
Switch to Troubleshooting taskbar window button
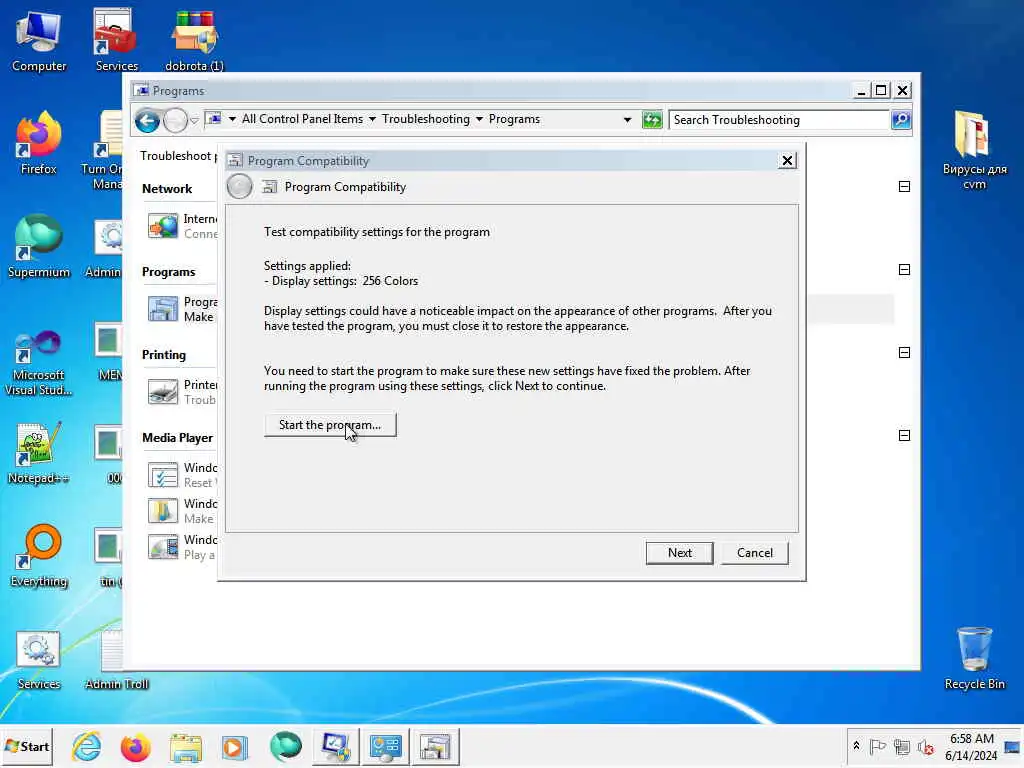pos(335,746)
